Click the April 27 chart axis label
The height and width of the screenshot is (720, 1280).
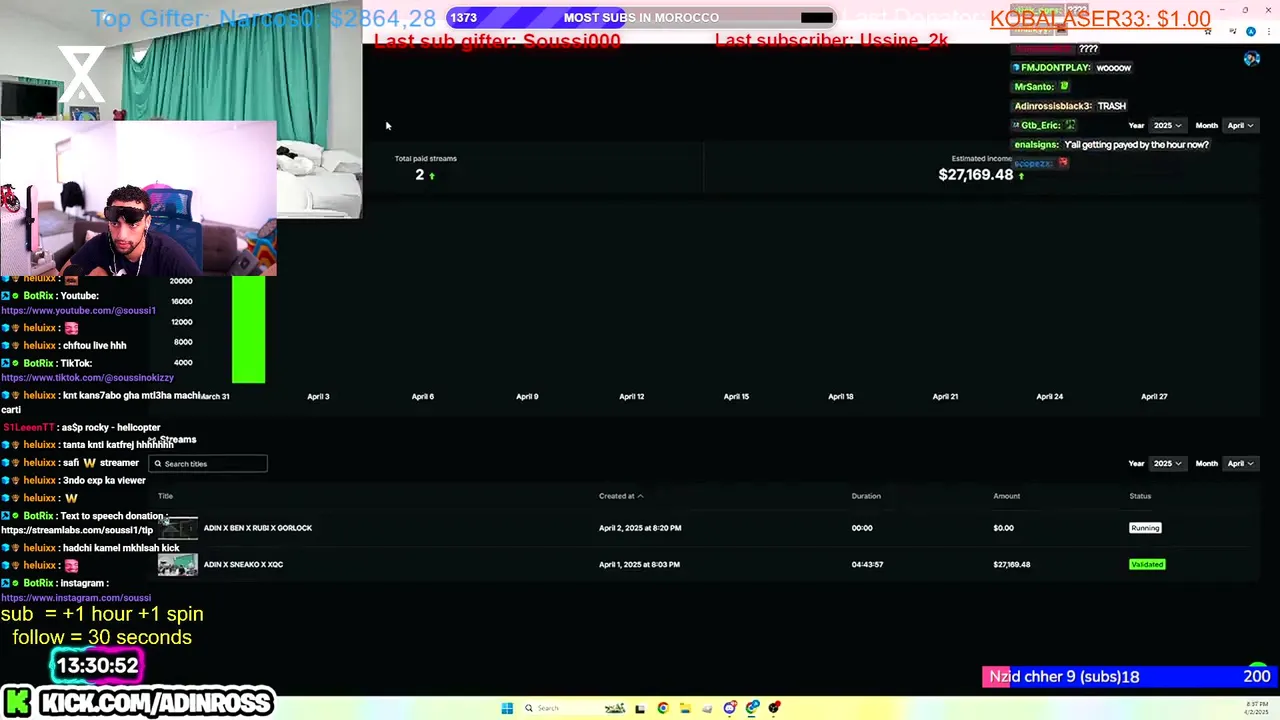(x=1154, y=397)
